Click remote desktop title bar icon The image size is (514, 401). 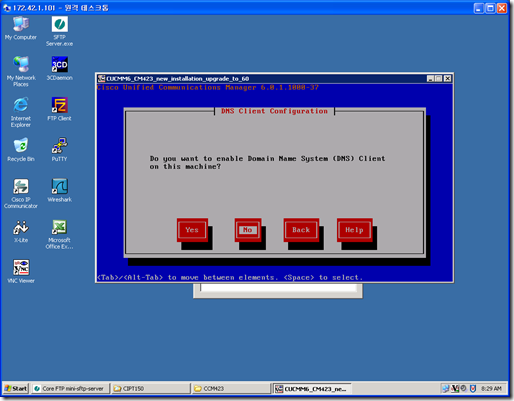pos(7,8)
